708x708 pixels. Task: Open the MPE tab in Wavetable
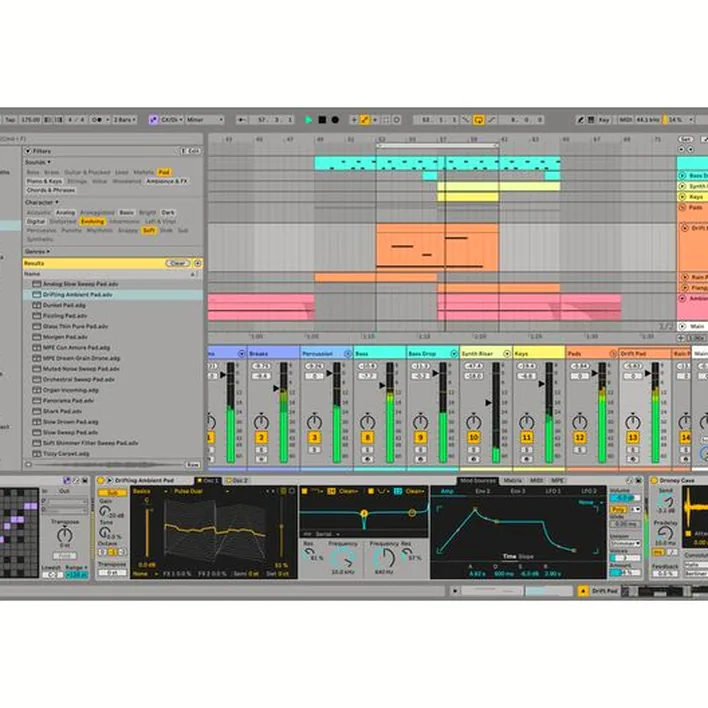point(557,480)
